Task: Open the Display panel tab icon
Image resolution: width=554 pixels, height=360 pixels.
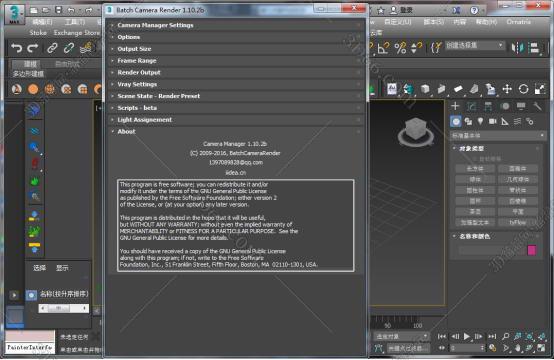Action: pyautogui.click(x=521, y=106)
